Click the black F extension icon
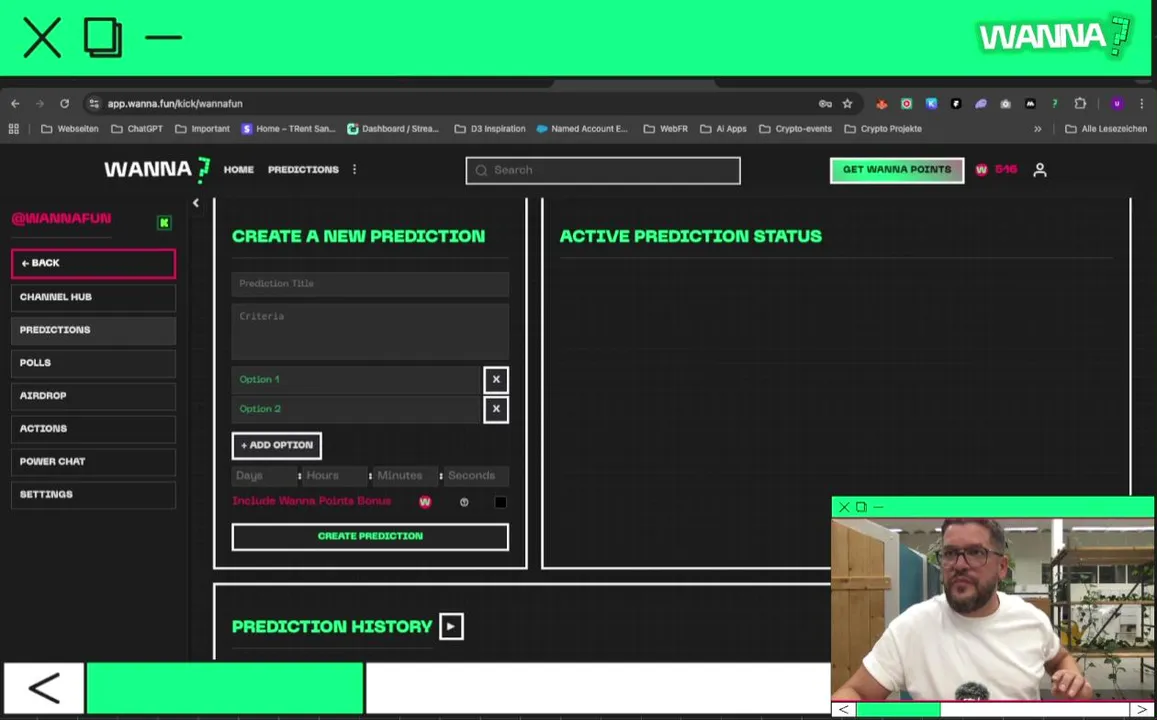This screenshot has height=720, width=1157. click(956, 104)
